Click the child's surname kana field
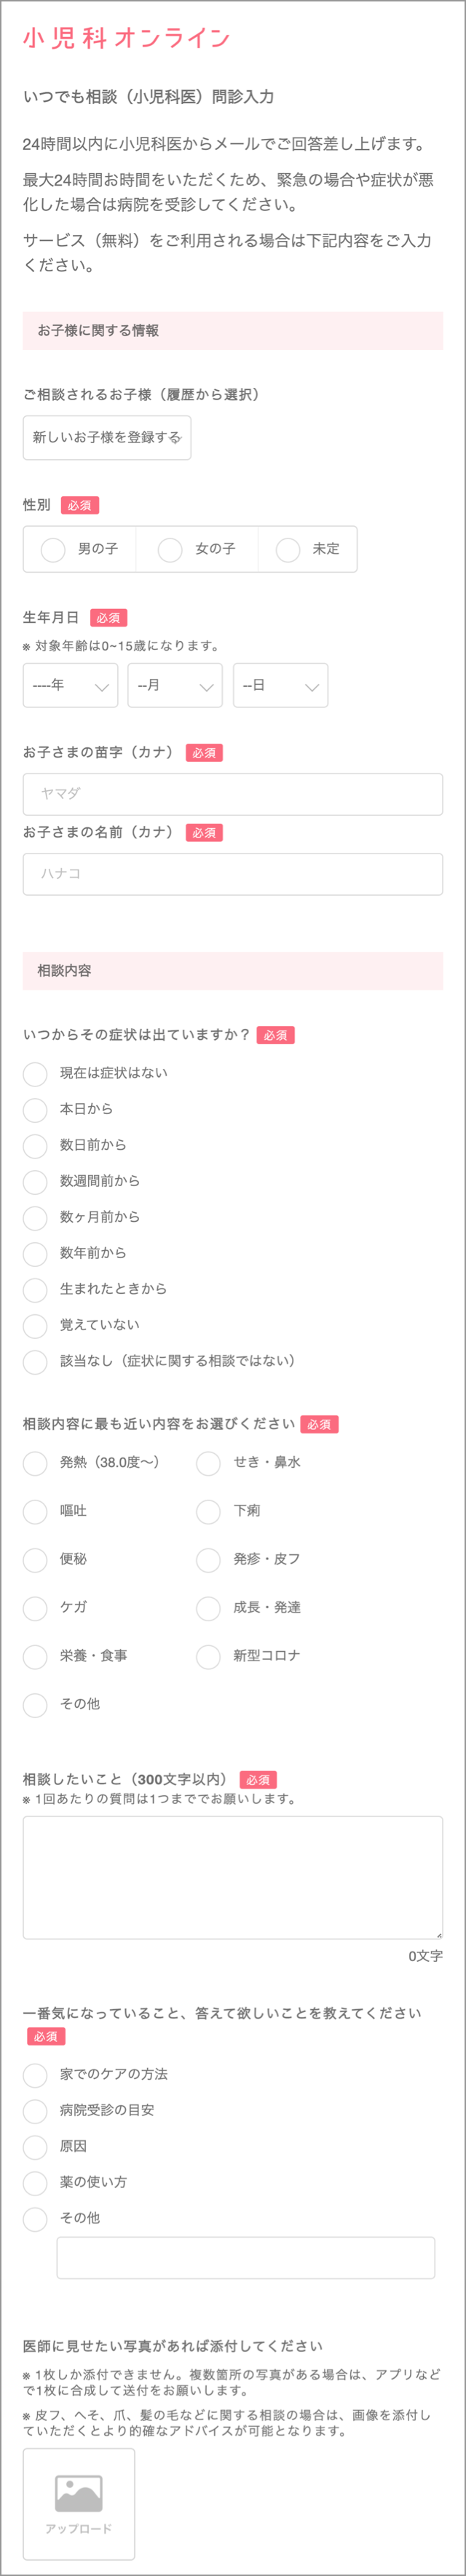 point(233,794)
